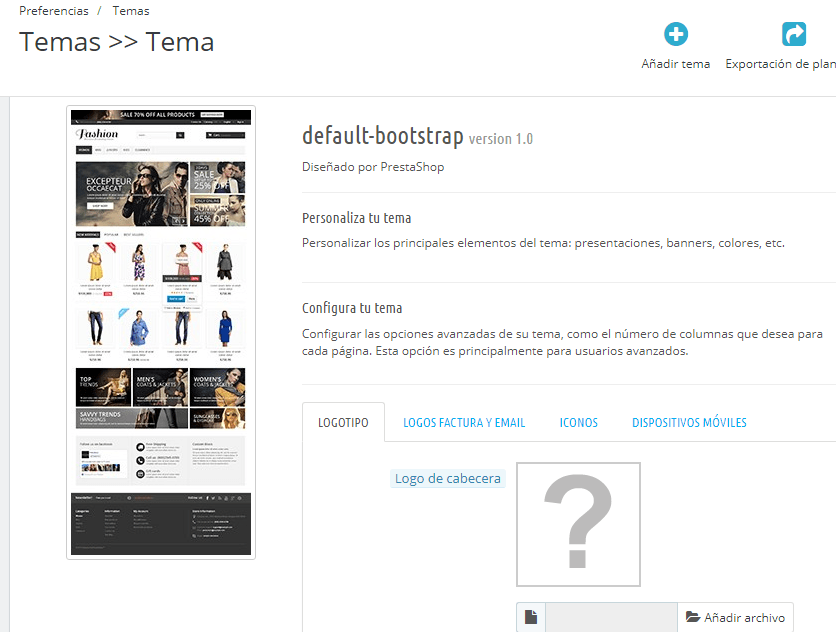Click the Preferencias breadcrumb link
Screen dimensions: 836x632
tap(54, 11)
